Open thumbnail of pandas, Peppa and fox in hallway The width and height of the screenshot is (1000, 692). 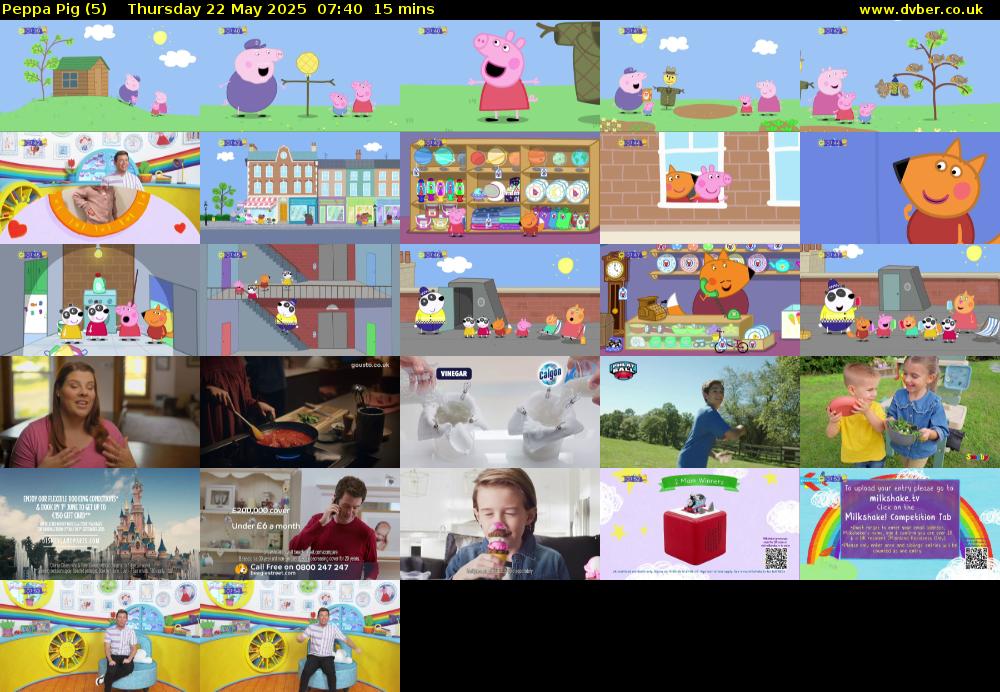[x=100, y=300]
